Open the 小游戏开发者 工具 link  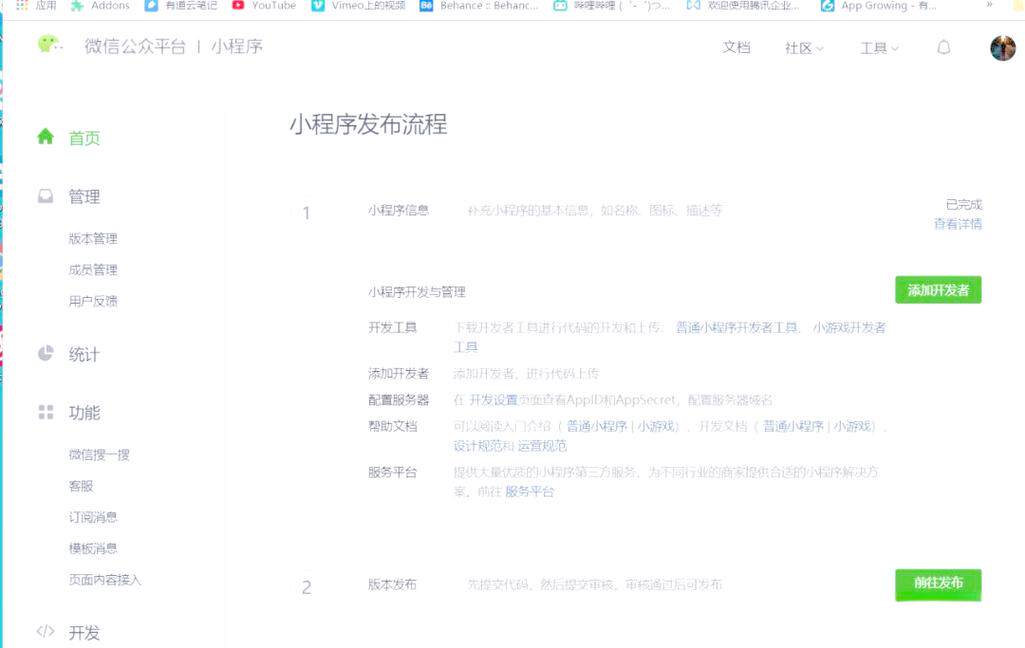point(849,327)
